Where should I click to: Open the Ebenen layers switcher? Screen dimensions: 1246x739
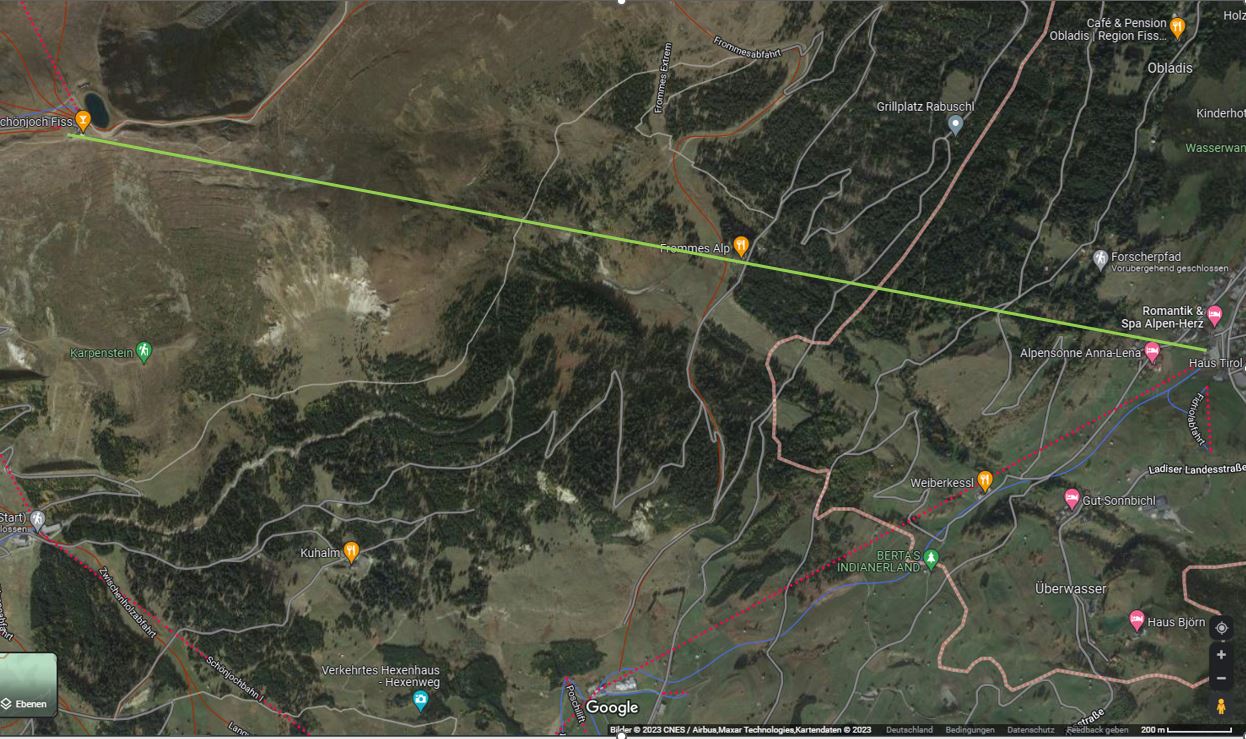pos(28,686)
